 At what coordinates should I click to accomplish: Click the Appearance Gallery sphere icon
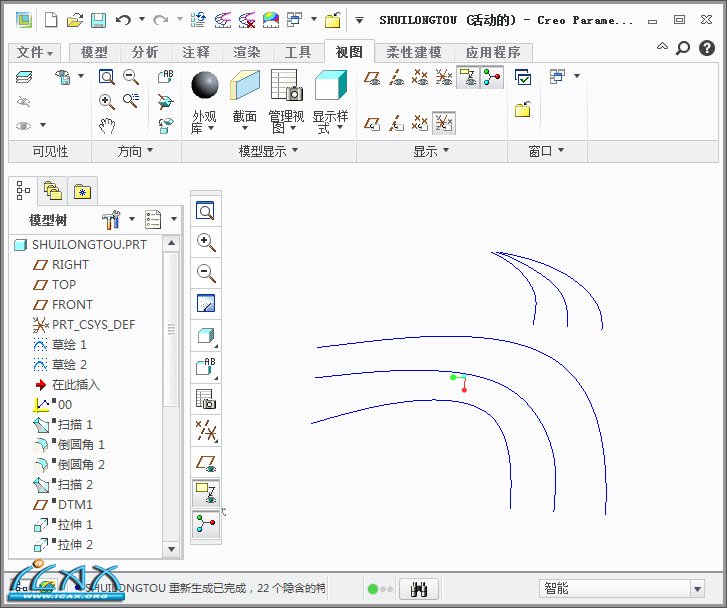point(204,86)
